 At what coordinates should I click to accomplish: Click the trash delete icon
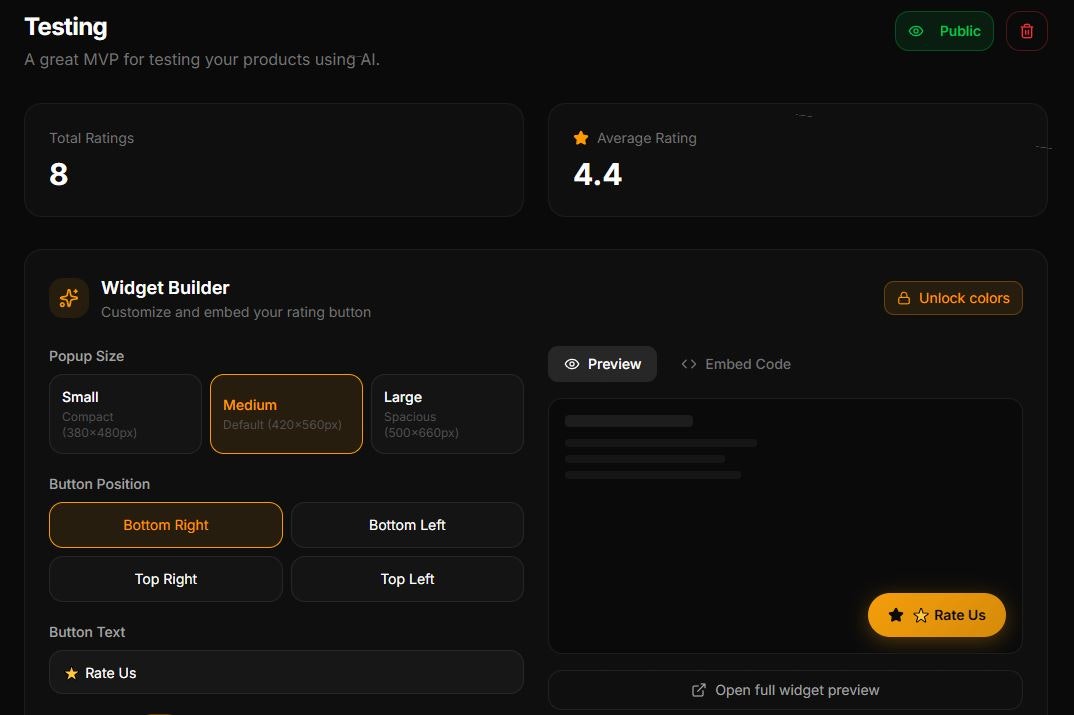click(1026, 31)
